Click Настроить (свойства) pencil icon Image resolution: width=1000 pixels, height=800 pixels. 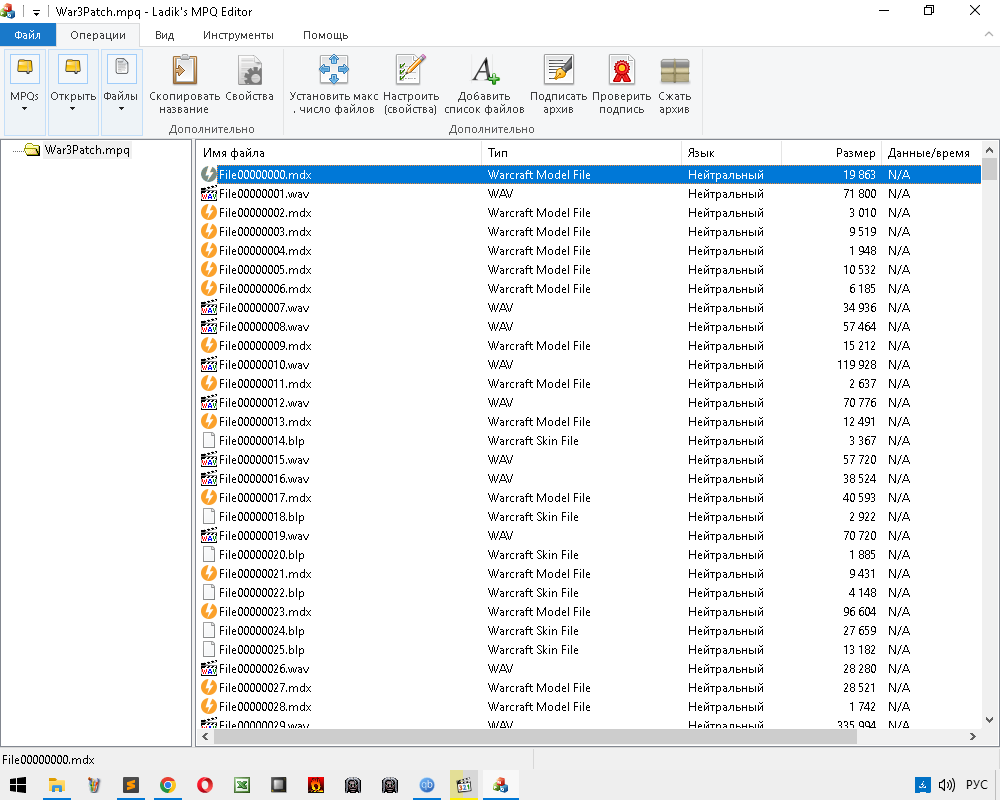(411, 70)
